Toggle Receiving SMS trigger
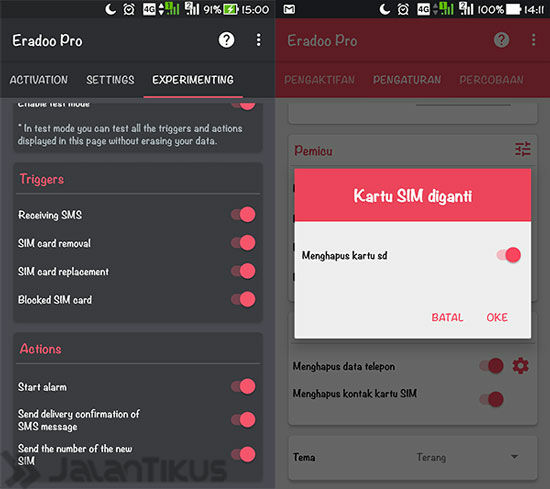The image size is (550, 489). pos(243,214)
